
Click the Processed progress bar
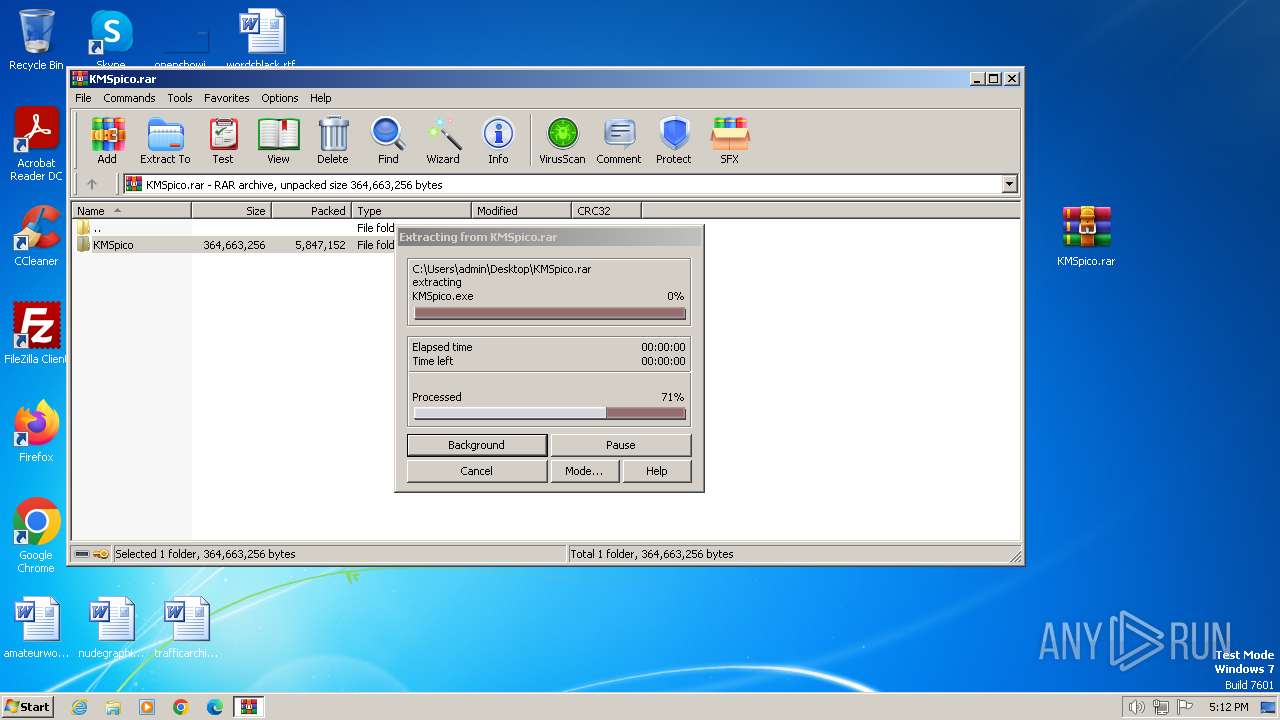point(550,413)
